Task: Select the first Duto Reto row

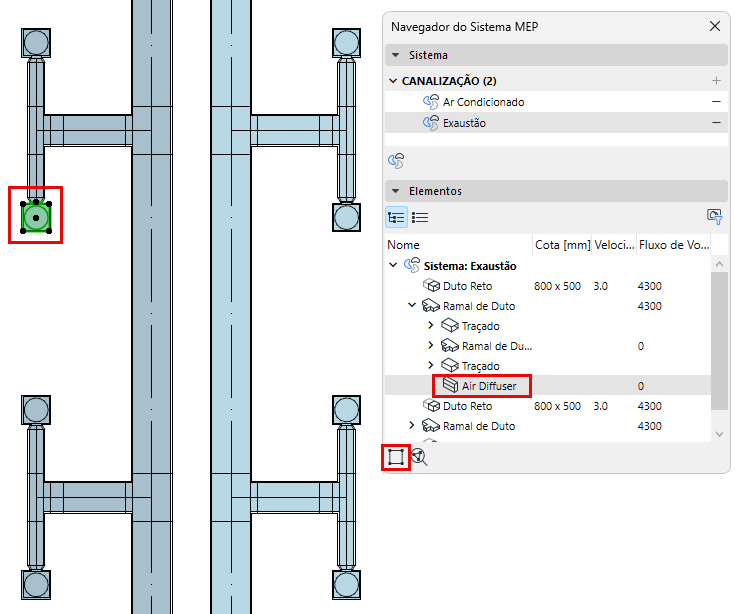Action: tap(548, 286)
